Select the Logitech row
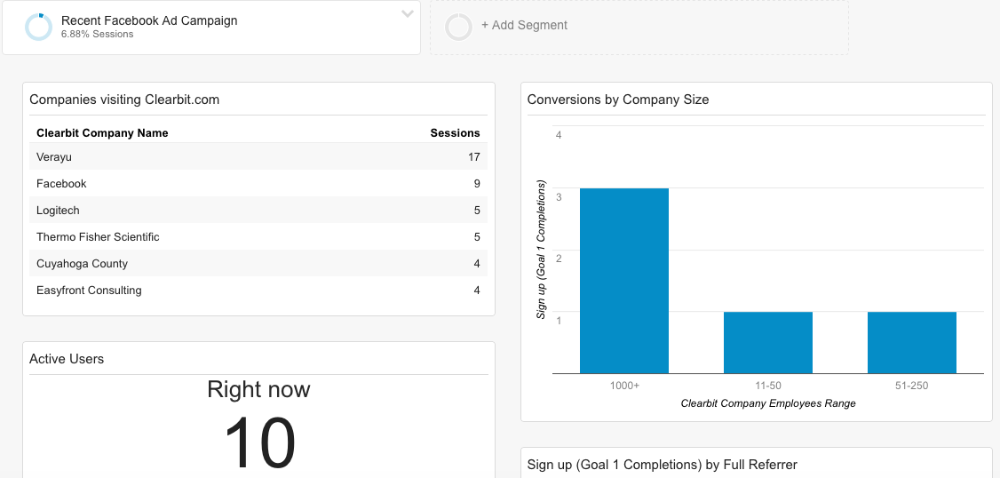This screenshot has height=478, width=1000. point(258,210)
